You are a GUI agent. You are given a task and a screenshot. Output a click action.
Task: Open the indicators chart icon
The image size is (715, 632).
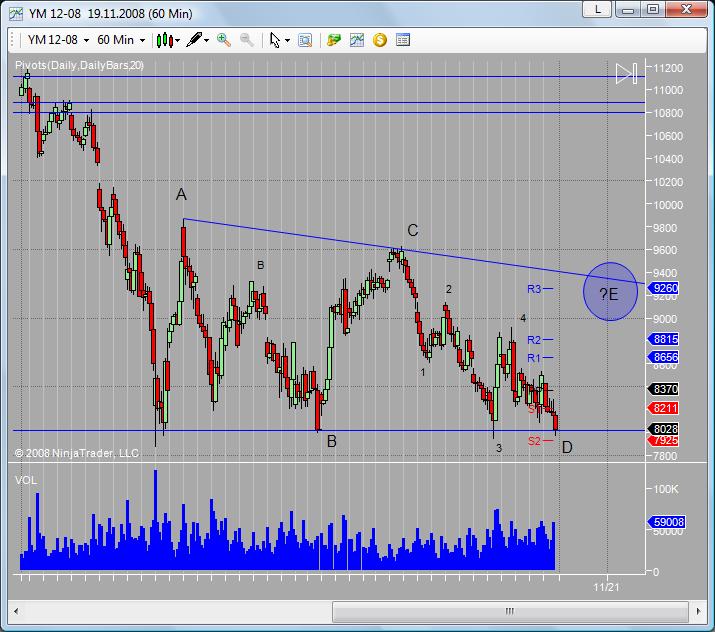click(x=357, y=40)
